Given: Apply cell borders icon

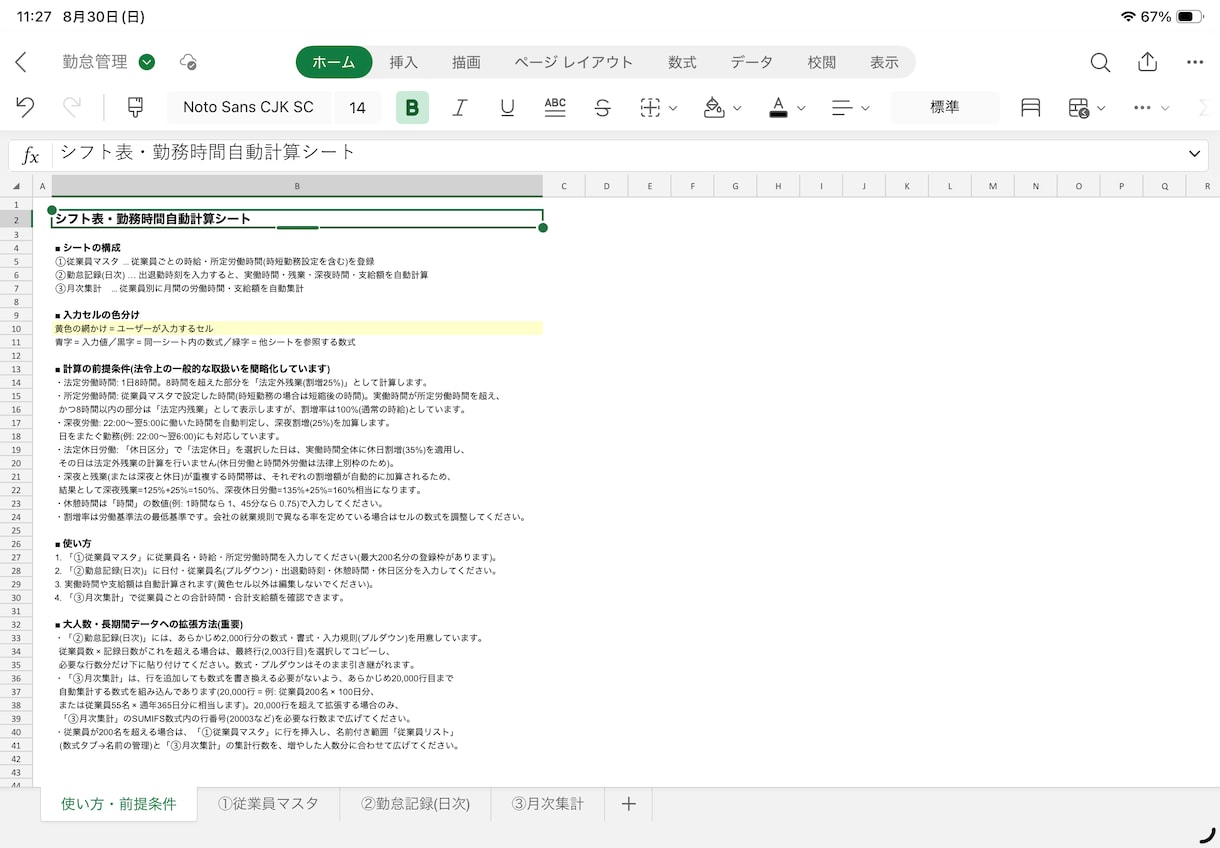Looking at the screenshot, I should (651, 107).
